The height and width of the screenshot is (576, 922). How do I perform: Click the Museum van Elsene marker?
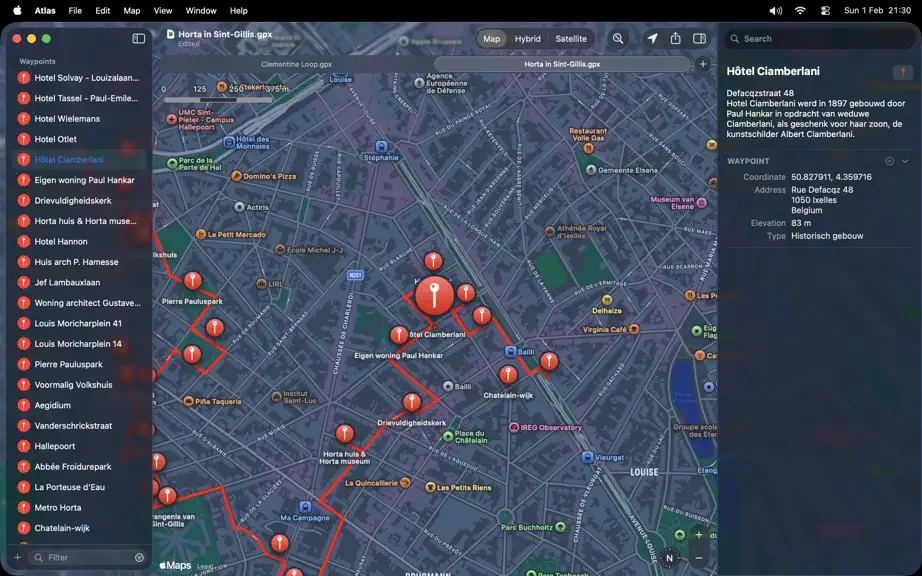click(x=701, y=203)
